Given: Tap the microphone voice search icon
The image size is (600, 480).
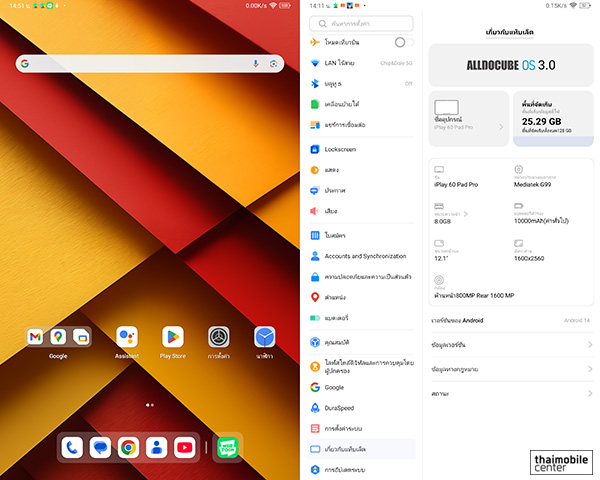Looking at the screenshot, I should (256, 64).
